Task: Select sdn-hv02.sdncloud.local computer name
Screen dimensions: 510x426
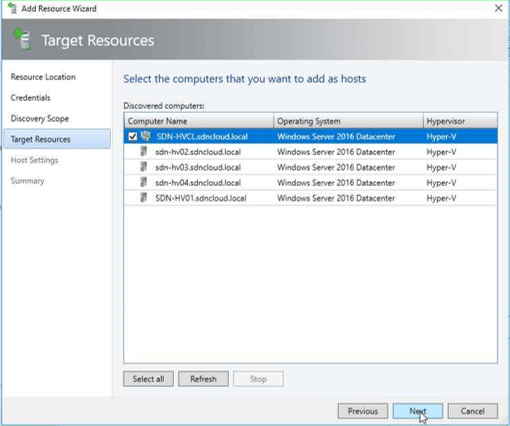Action: [x=198, y=152]
